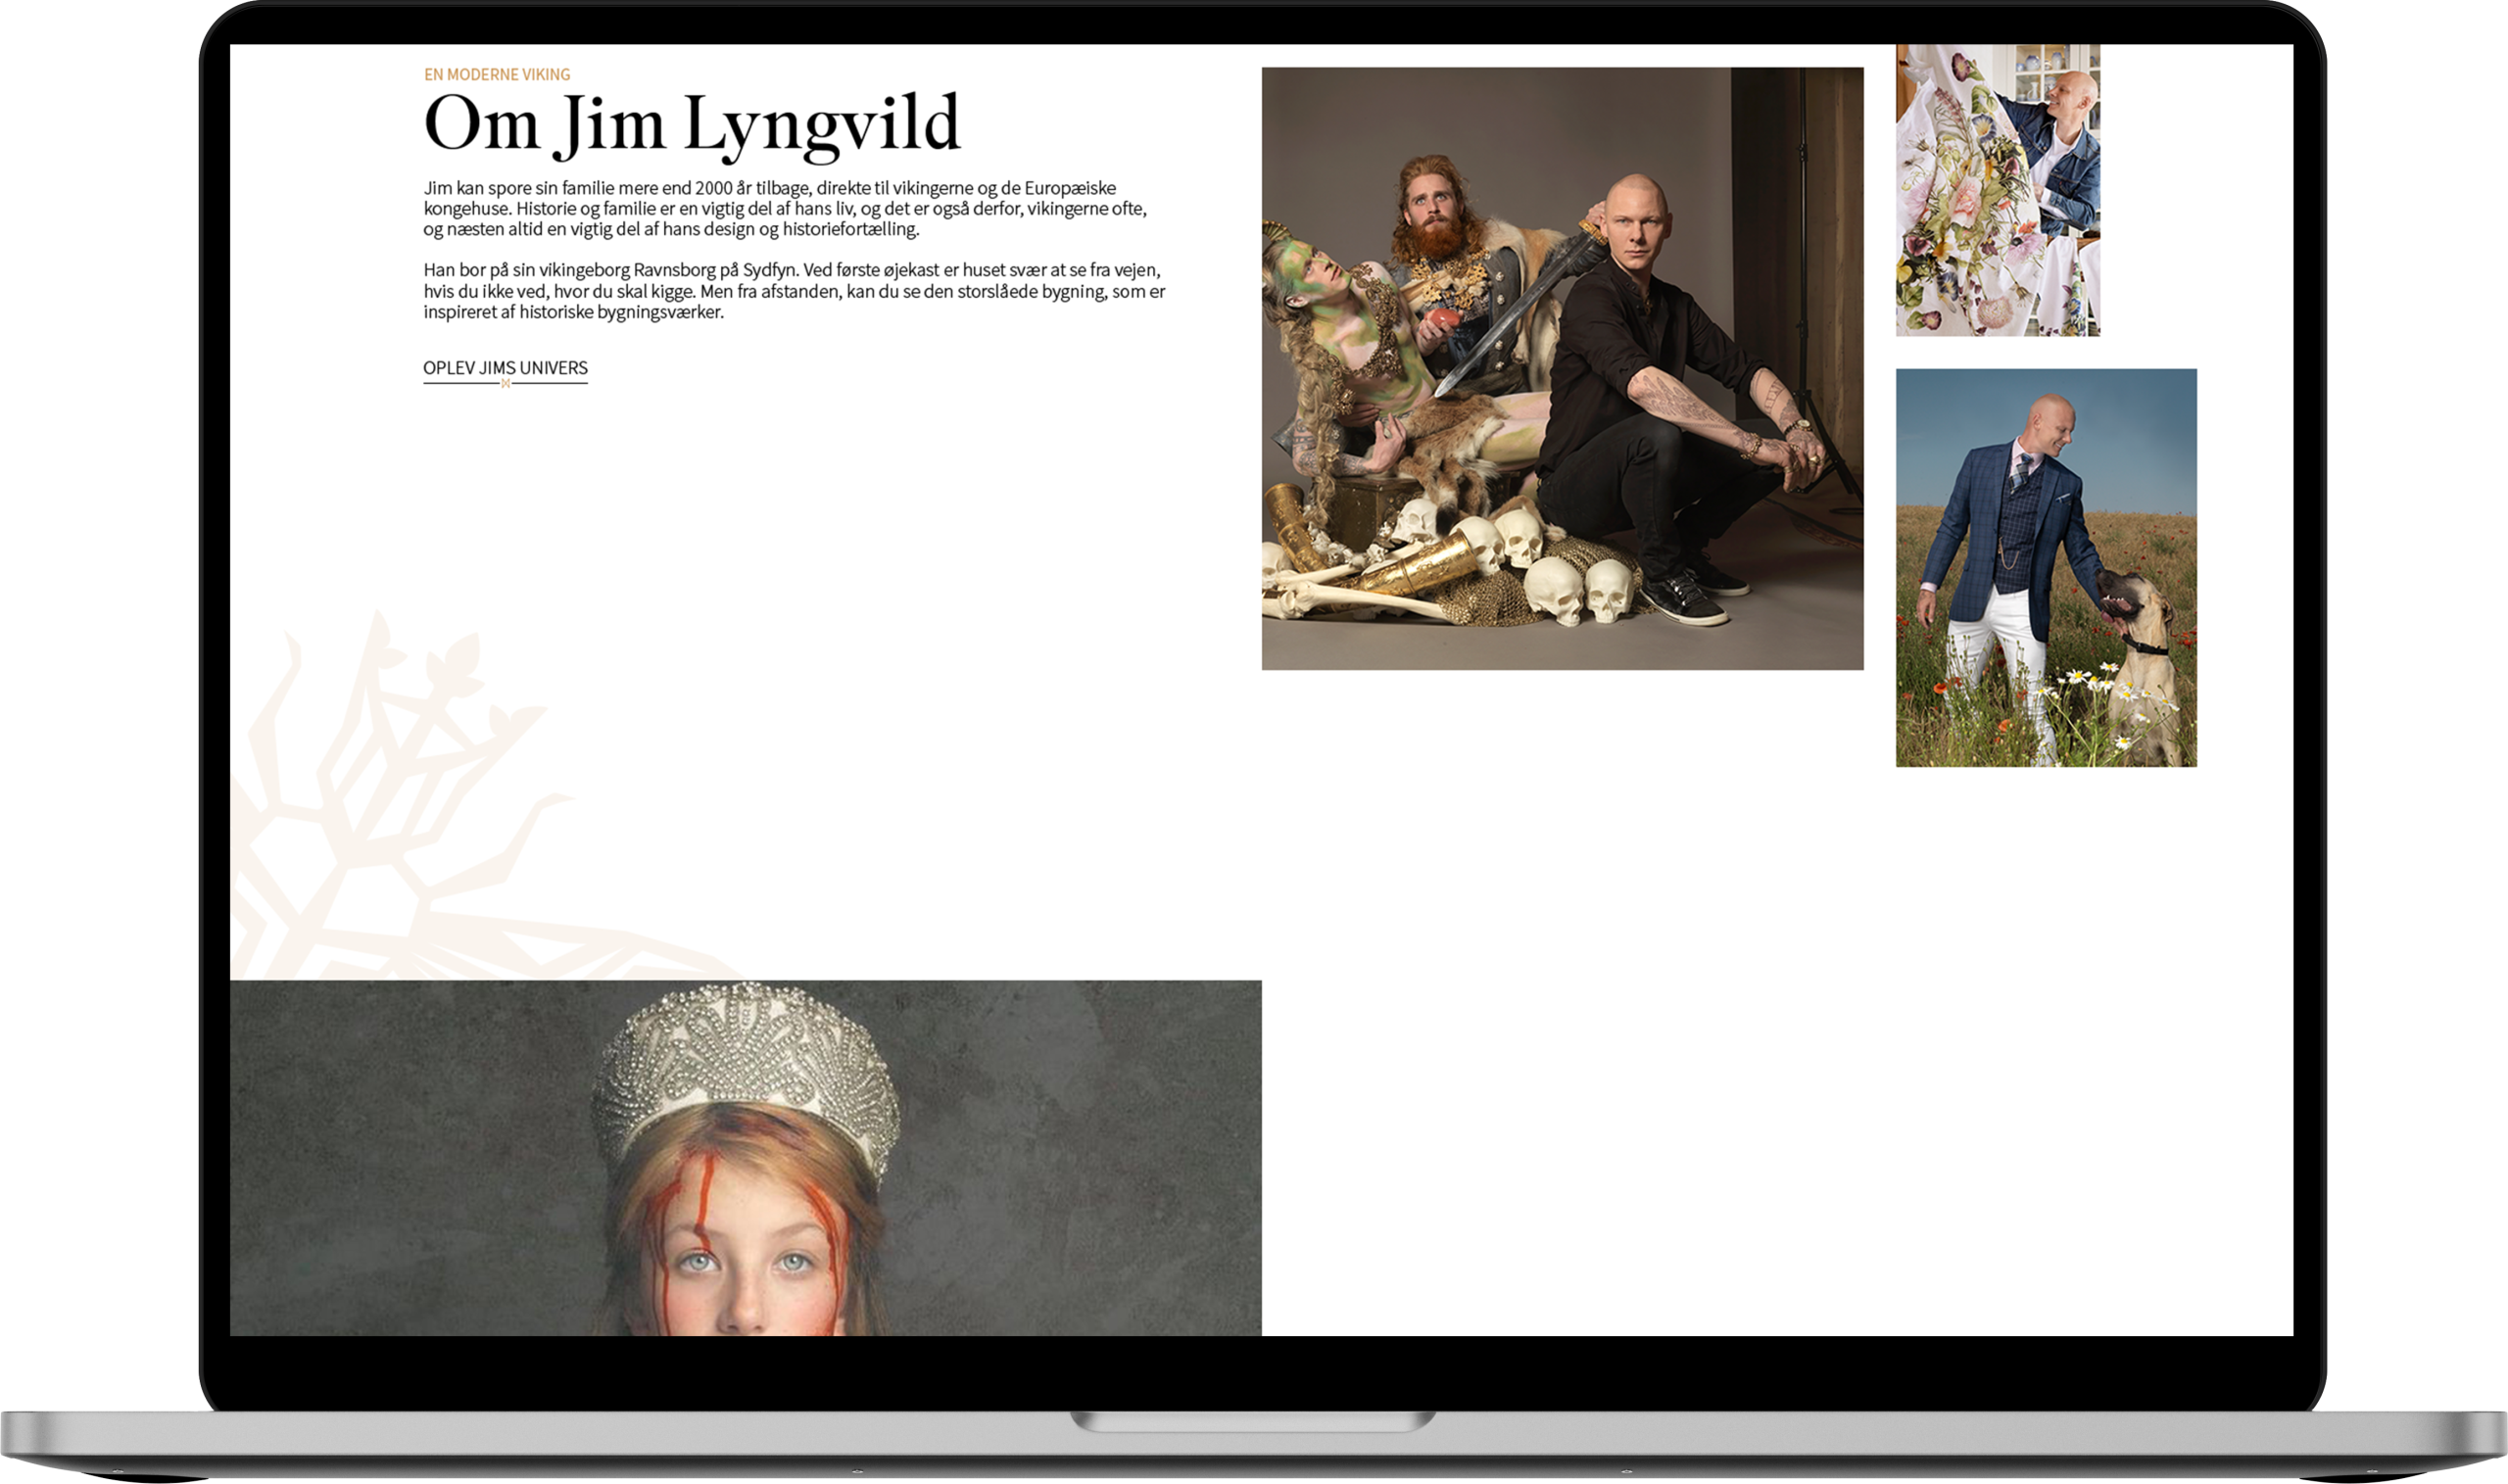Open the floral fabric photo thumbnail

click(1997, 190)
